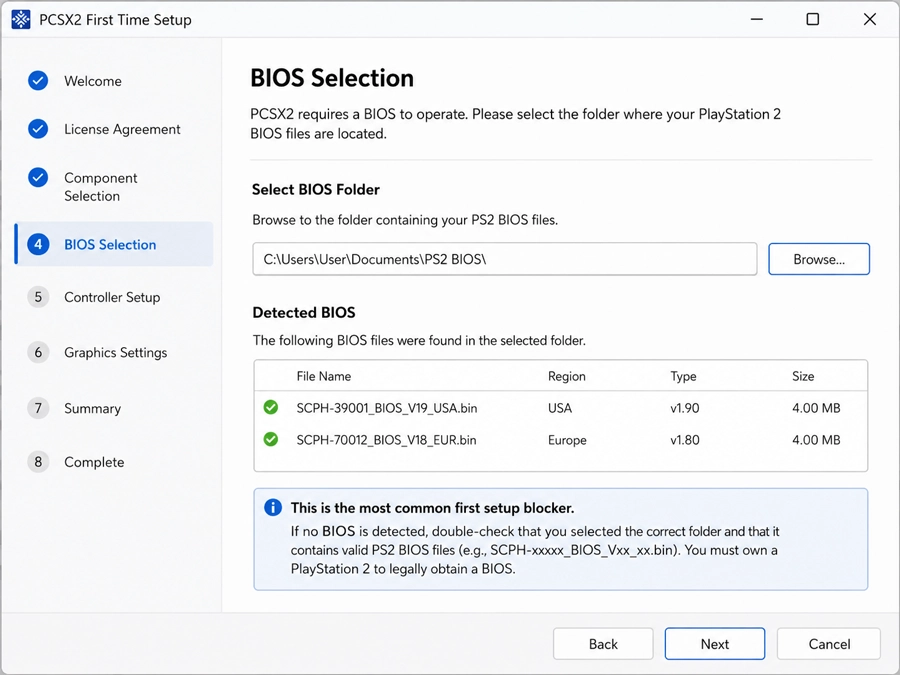The width and height of the screenshot is (900, 675).
Task: Go to the License Agreement step
Action: point(122,129)
